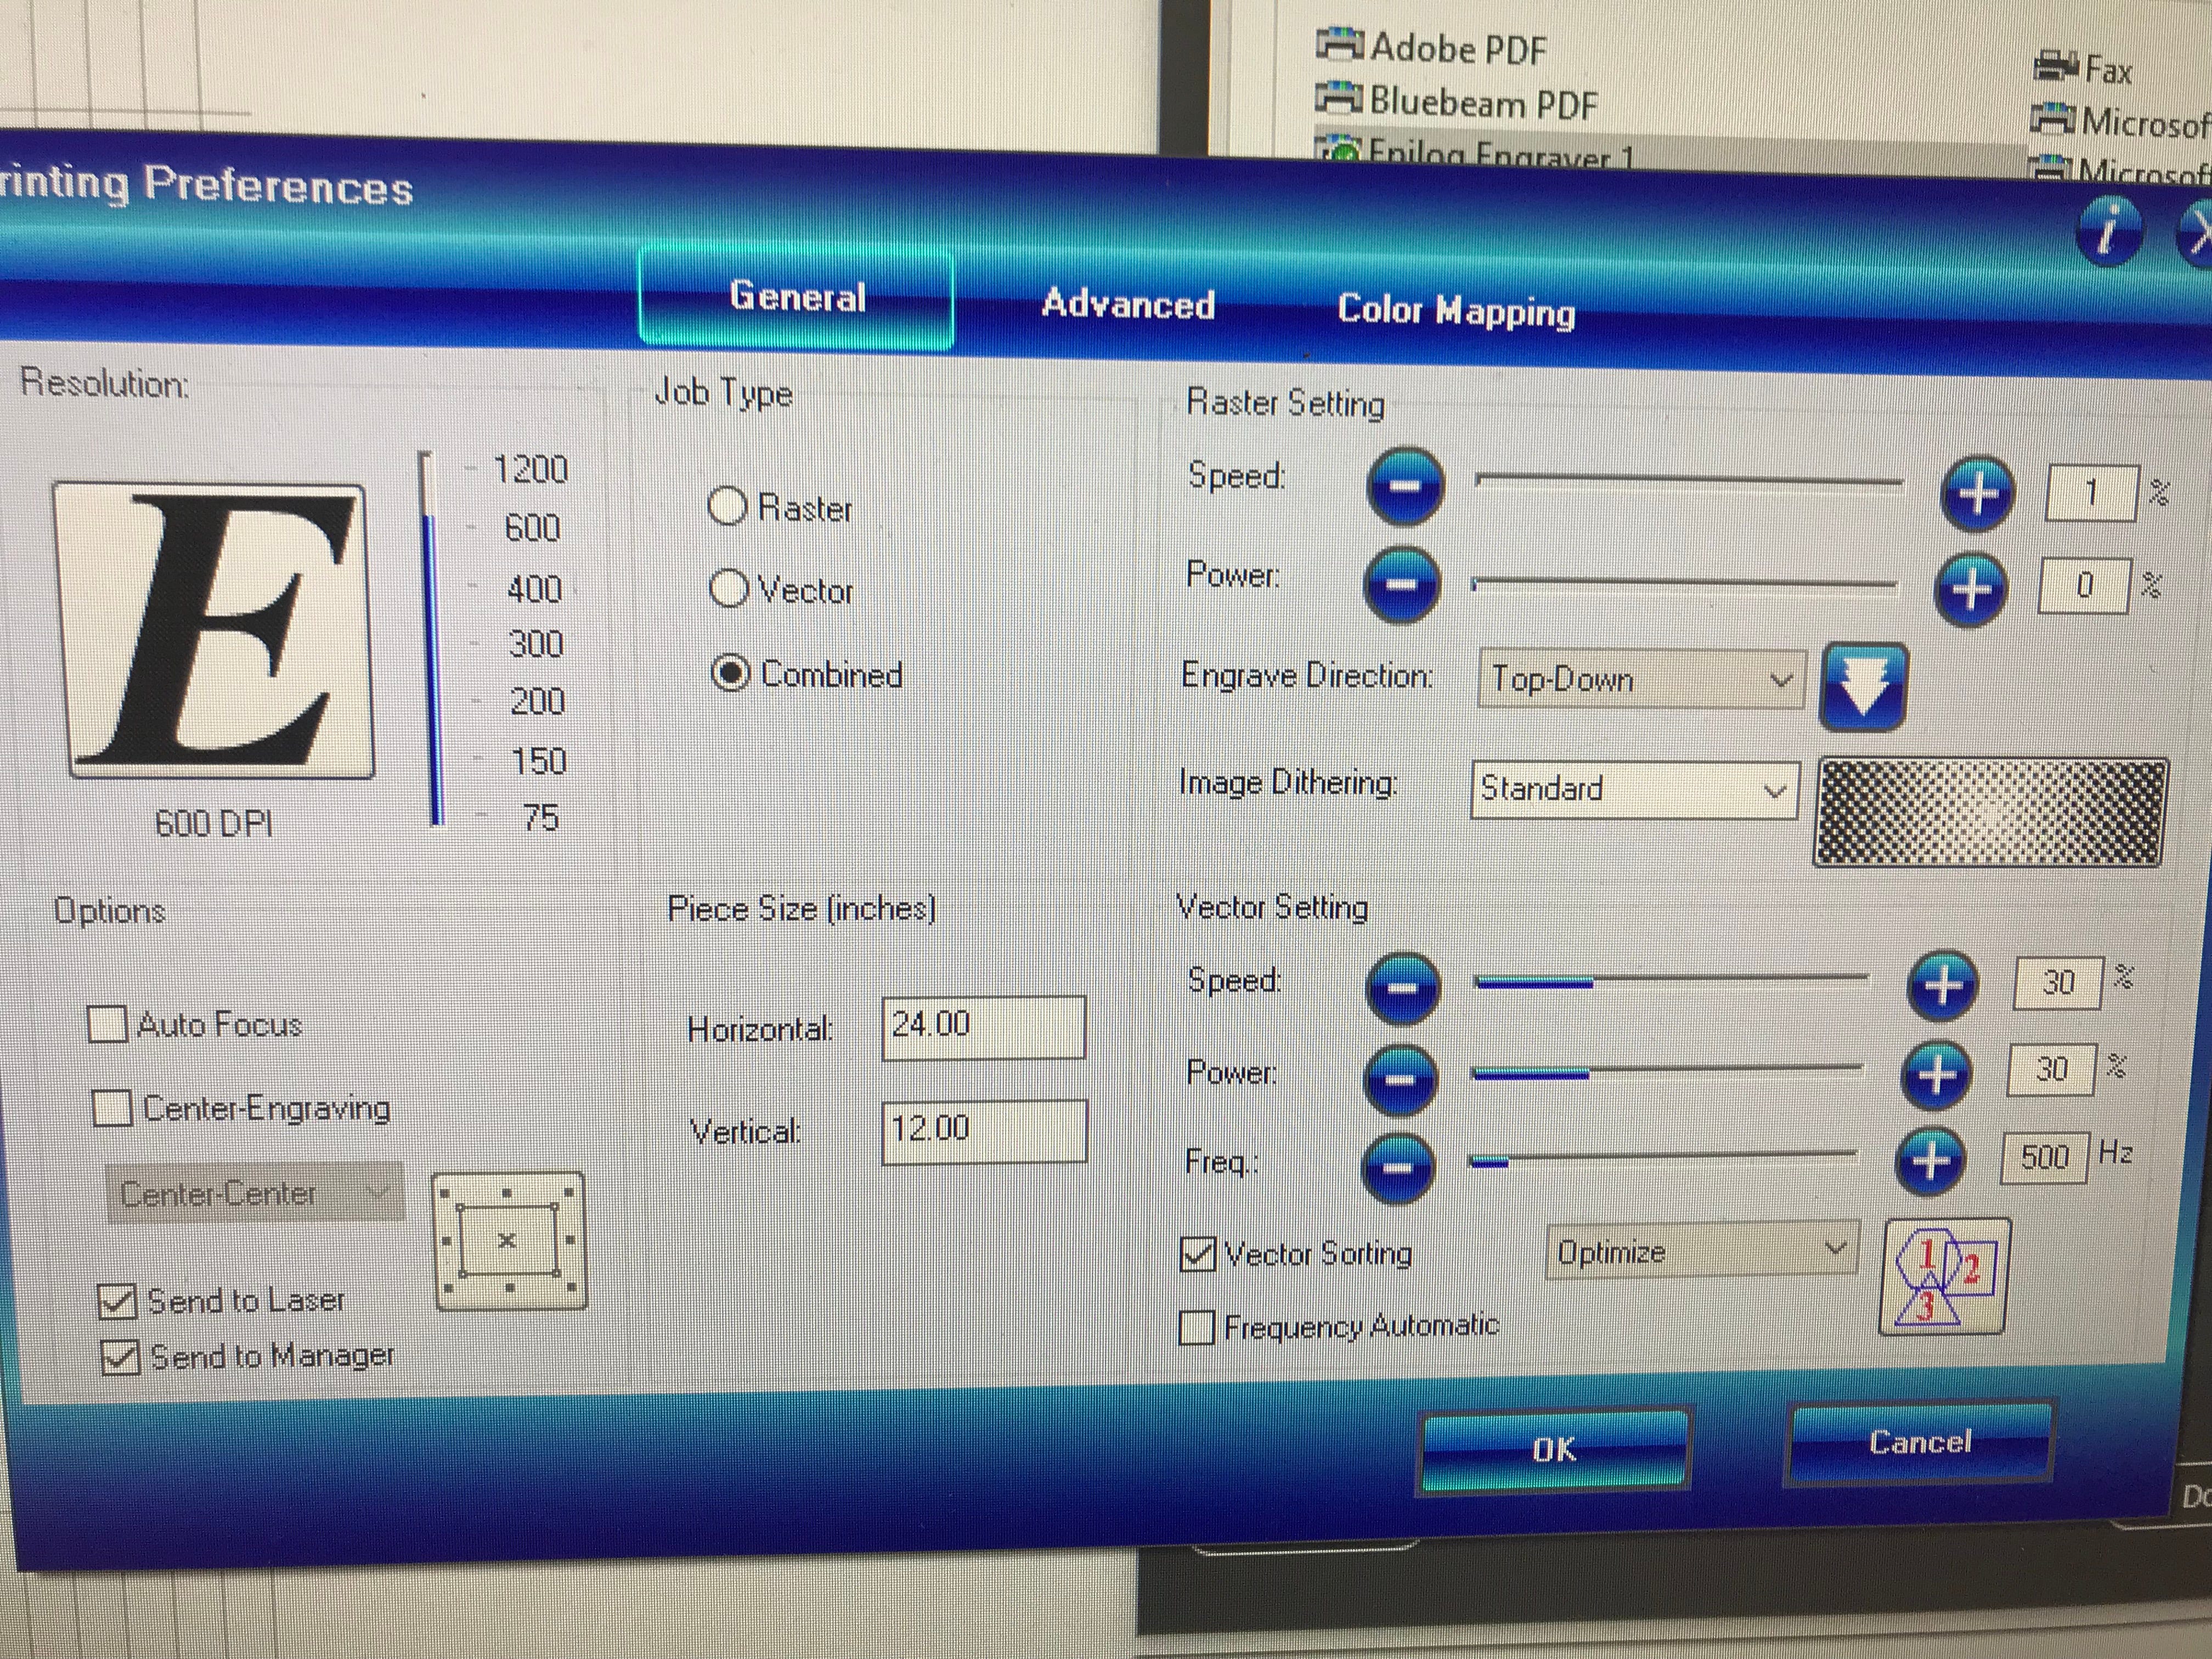The height and width of the screenshot is (1659, 2212).
Task: Decrease Raster Power with minus button
Action: pyautogui.click(x=1402, y=584)
